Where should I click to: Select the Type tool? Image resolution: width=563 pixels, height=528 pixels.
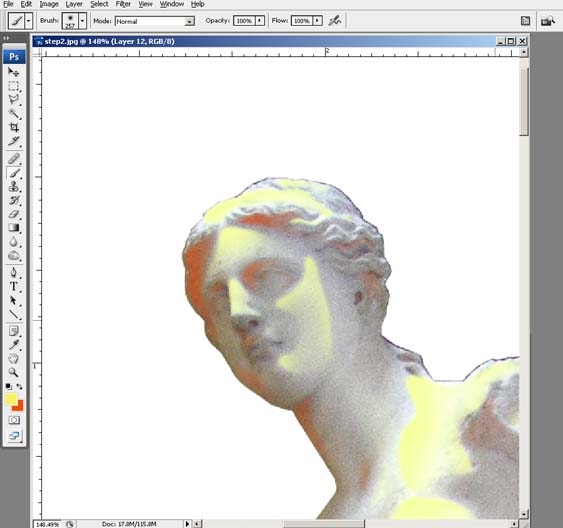click(x=14, y=286)
